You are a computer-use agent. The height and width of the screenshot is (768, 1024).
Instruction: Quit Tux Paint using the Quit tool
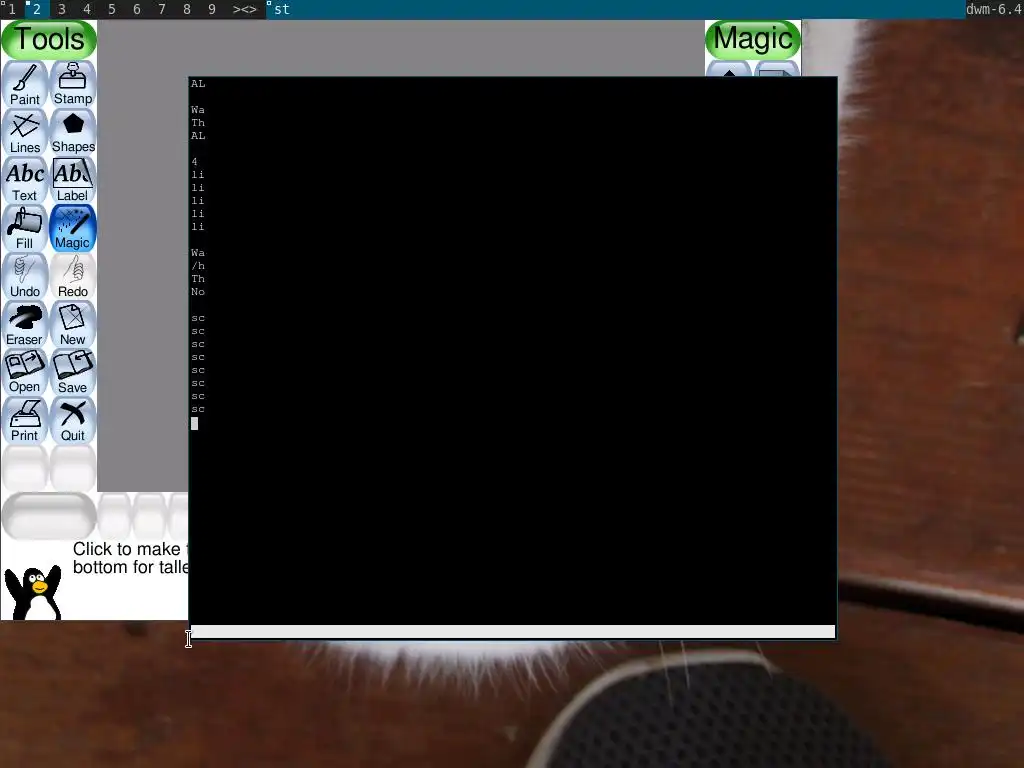pos(72,421)
